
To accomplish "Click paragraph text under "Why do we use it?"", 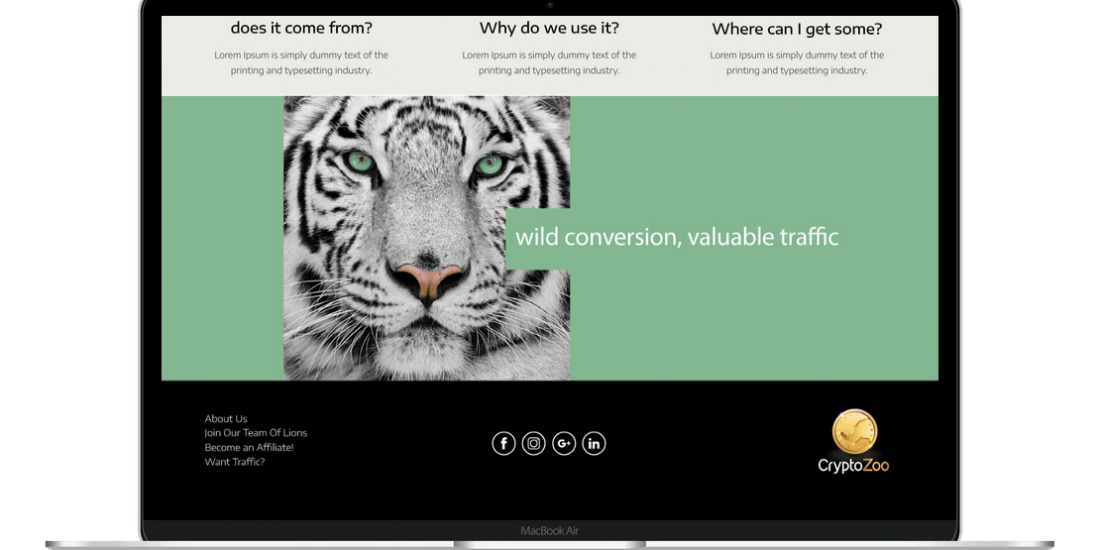I will pos(549,63).
